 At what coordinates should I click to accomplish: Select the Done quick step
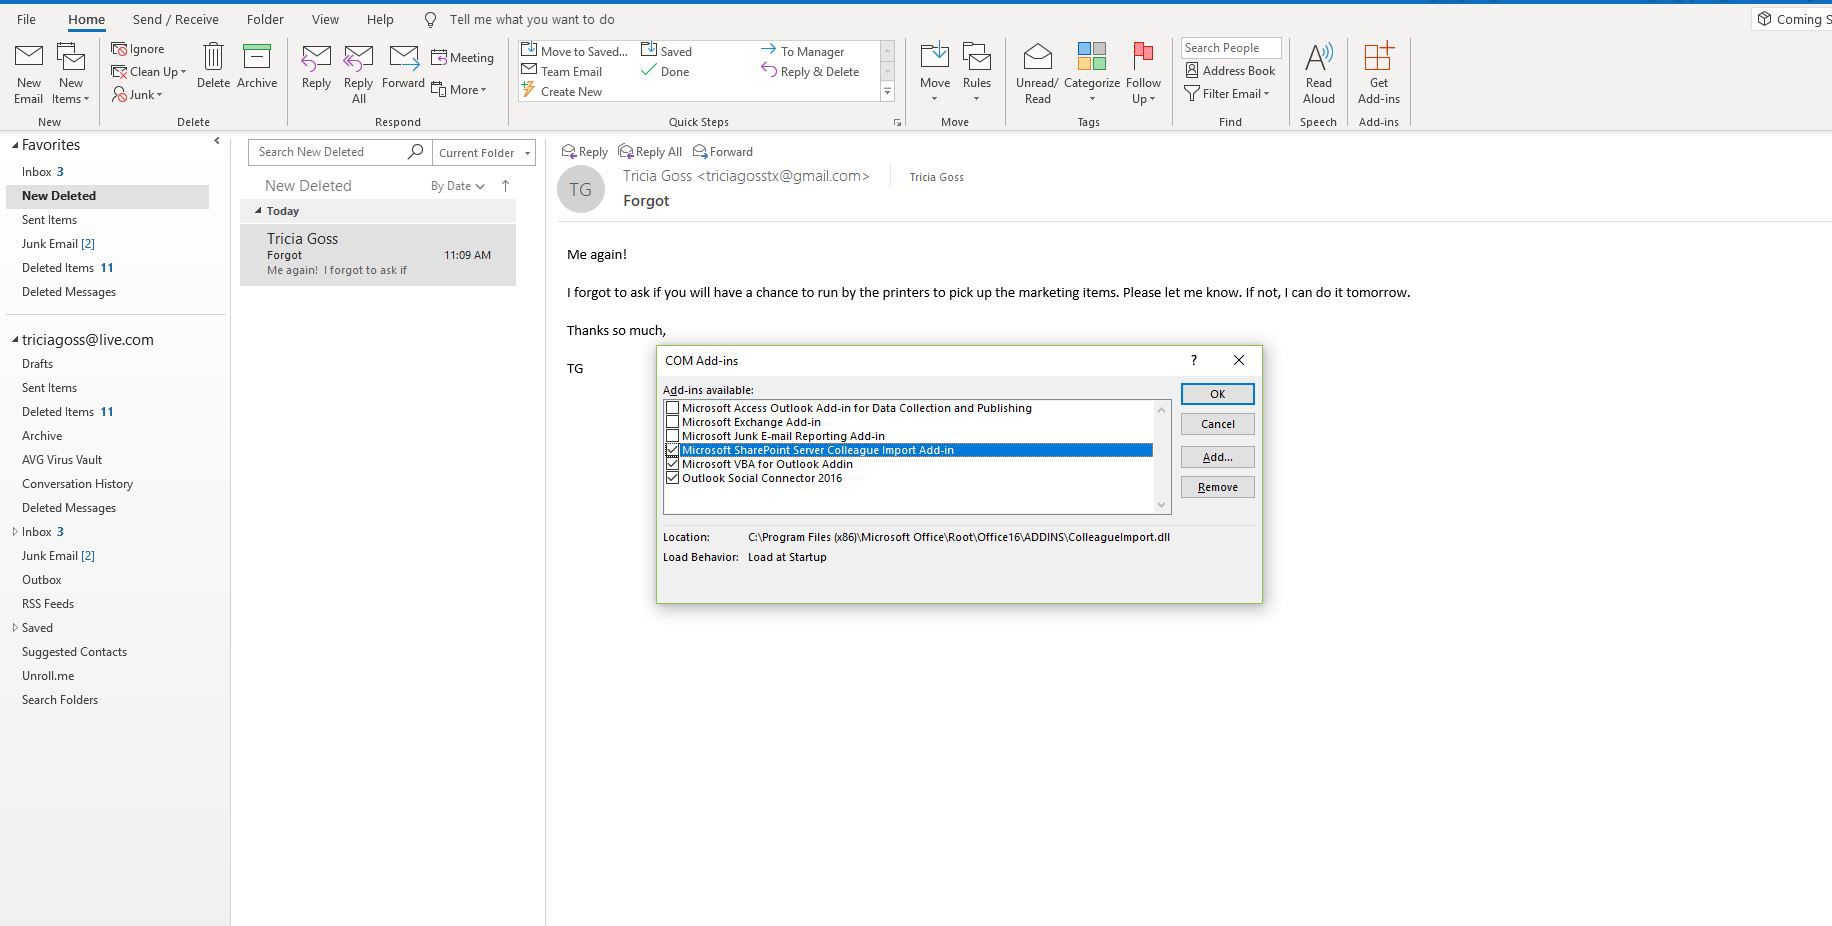pos(665,71)
